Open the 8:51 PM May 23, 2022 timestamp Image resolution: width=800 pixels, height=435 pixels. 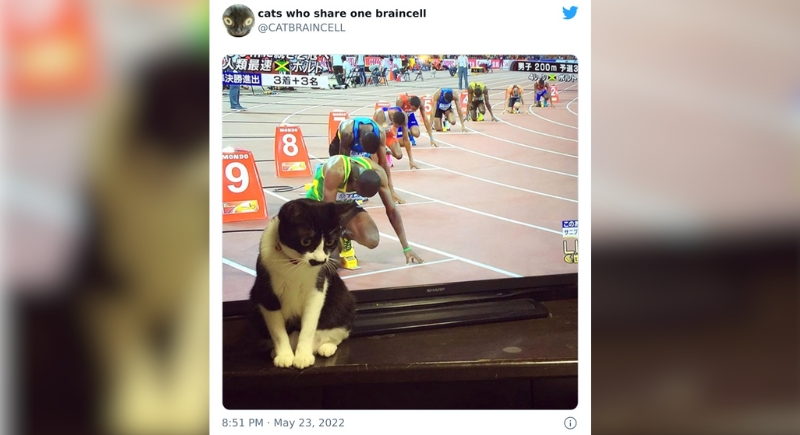pos(283,423)
